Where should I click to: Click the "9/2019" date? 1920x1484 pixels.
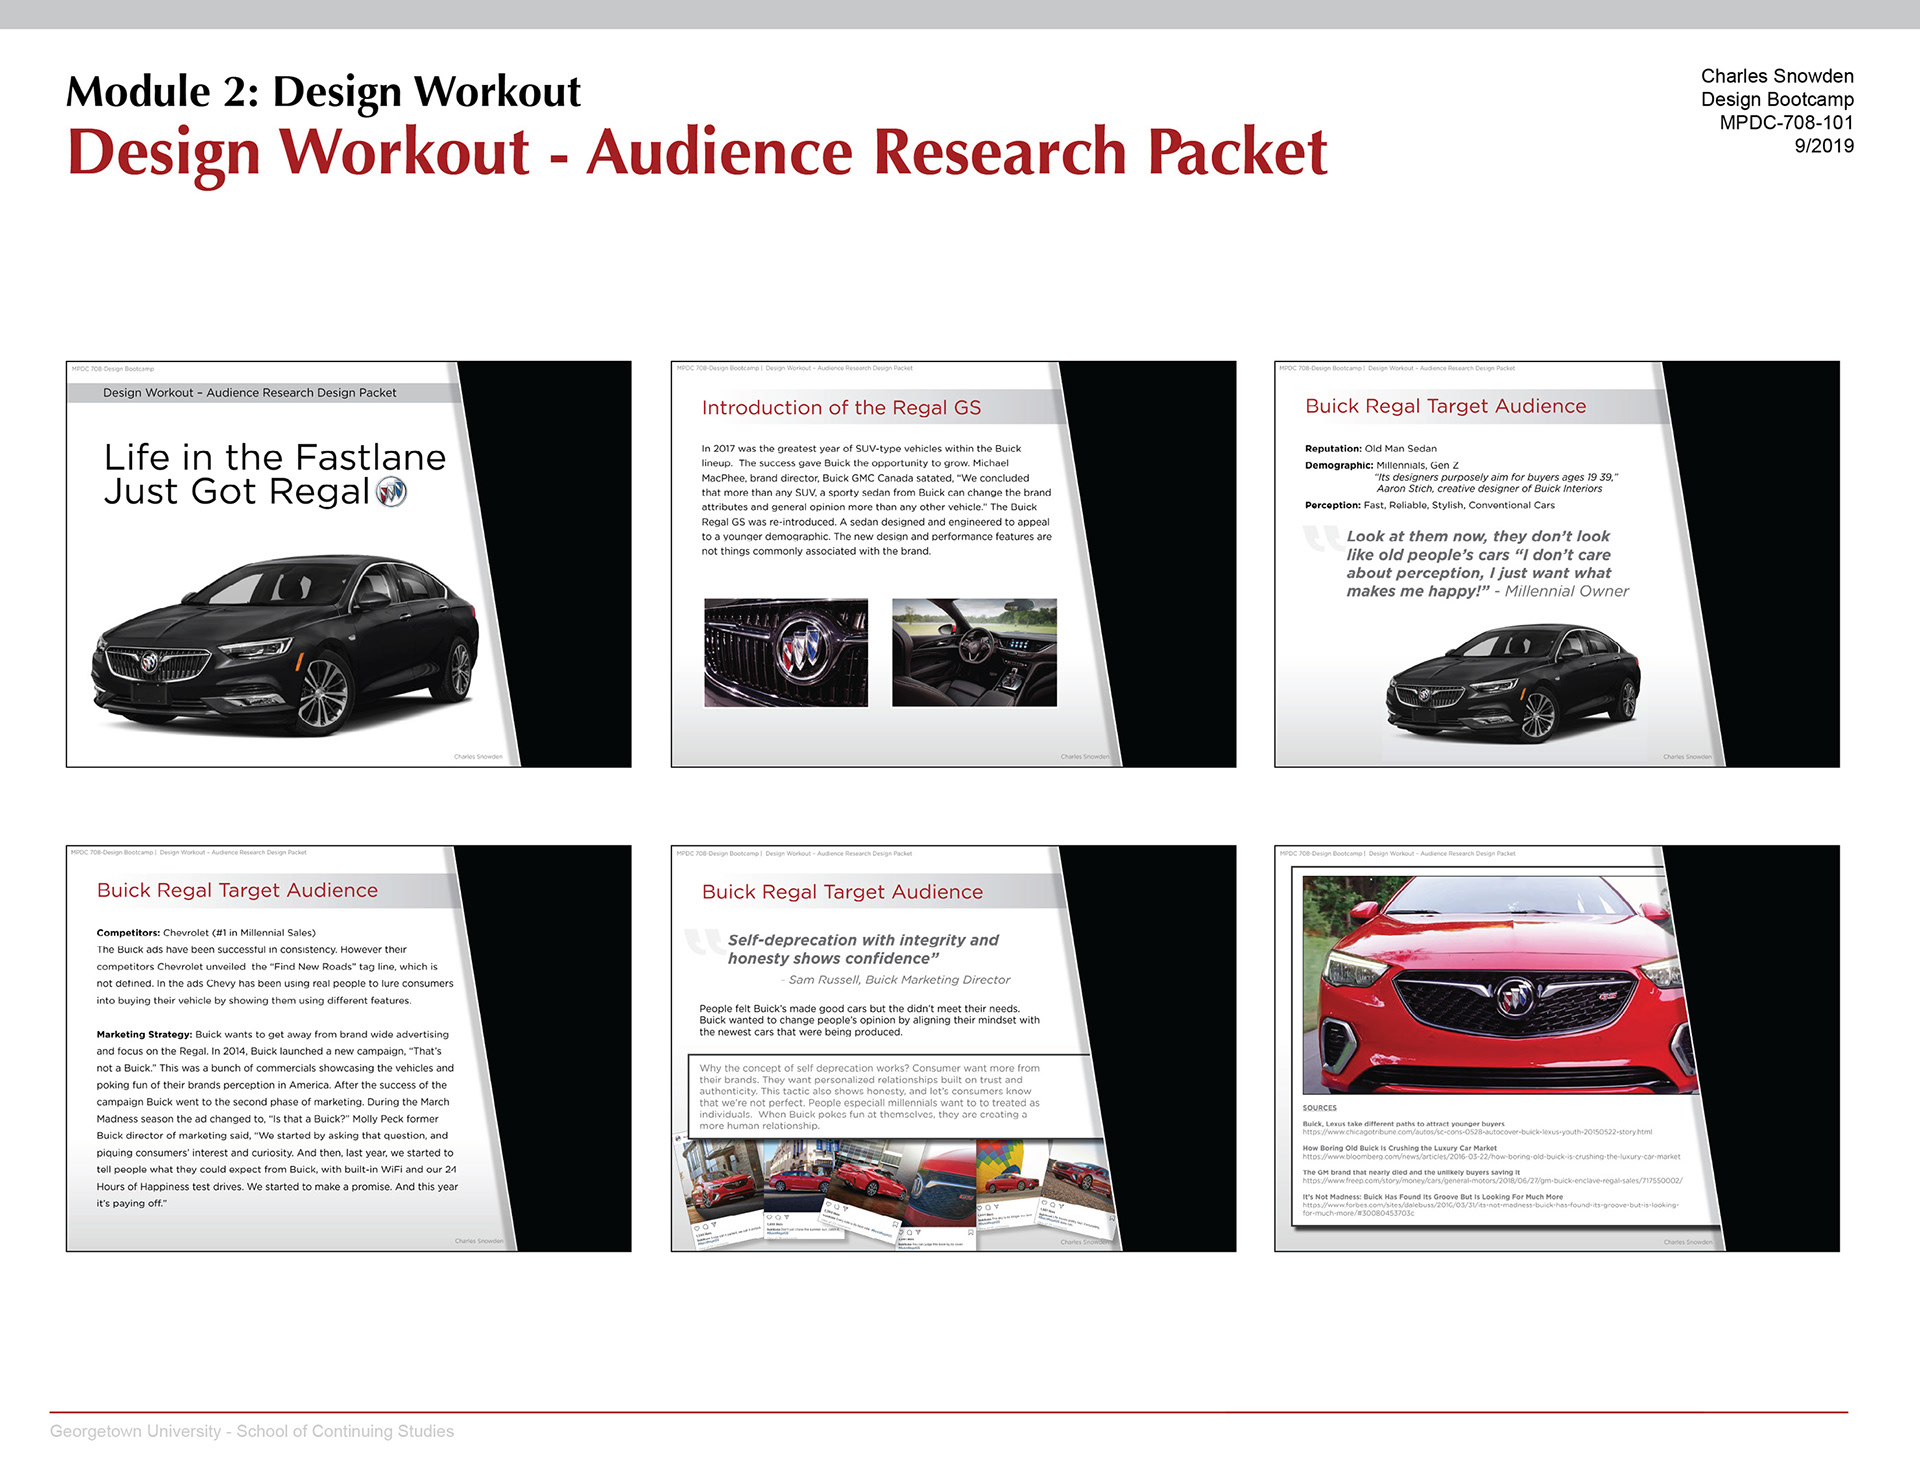point(1824,145)
